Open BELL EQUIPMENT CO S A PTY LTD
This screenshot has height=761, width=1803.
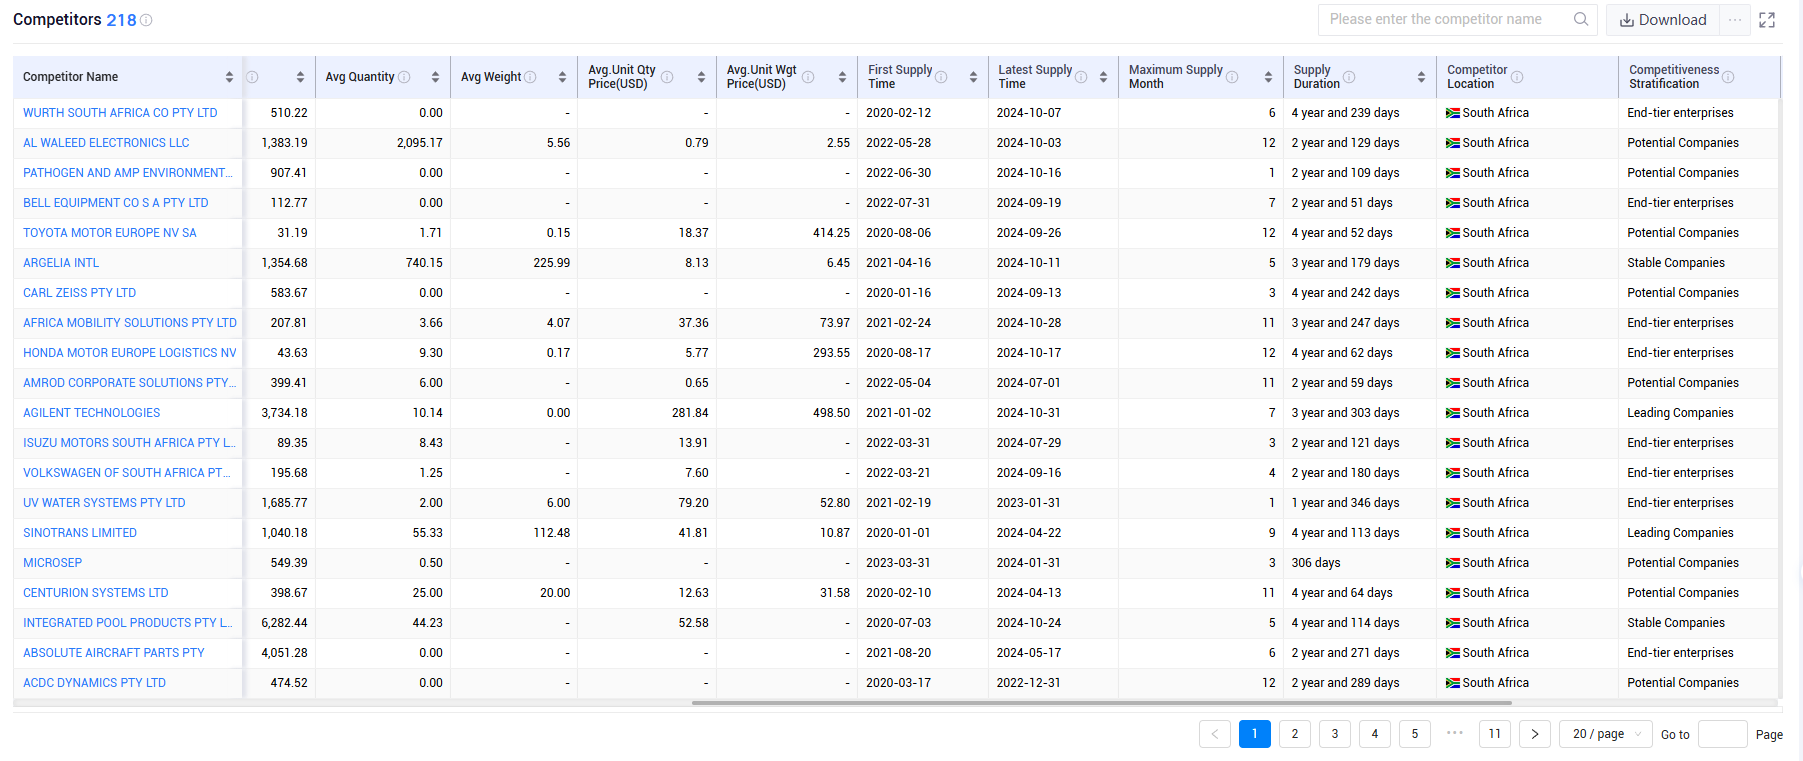[x=116, y=203]
